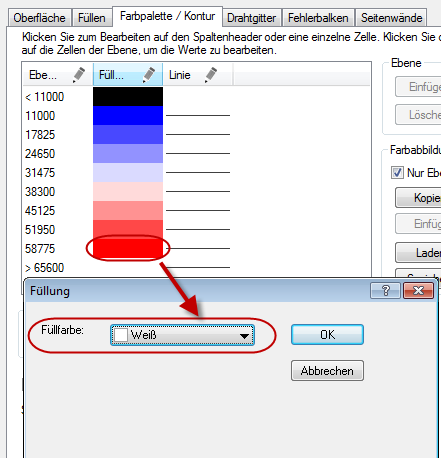Switch to the Seitenwände tab

coord(391,18)
